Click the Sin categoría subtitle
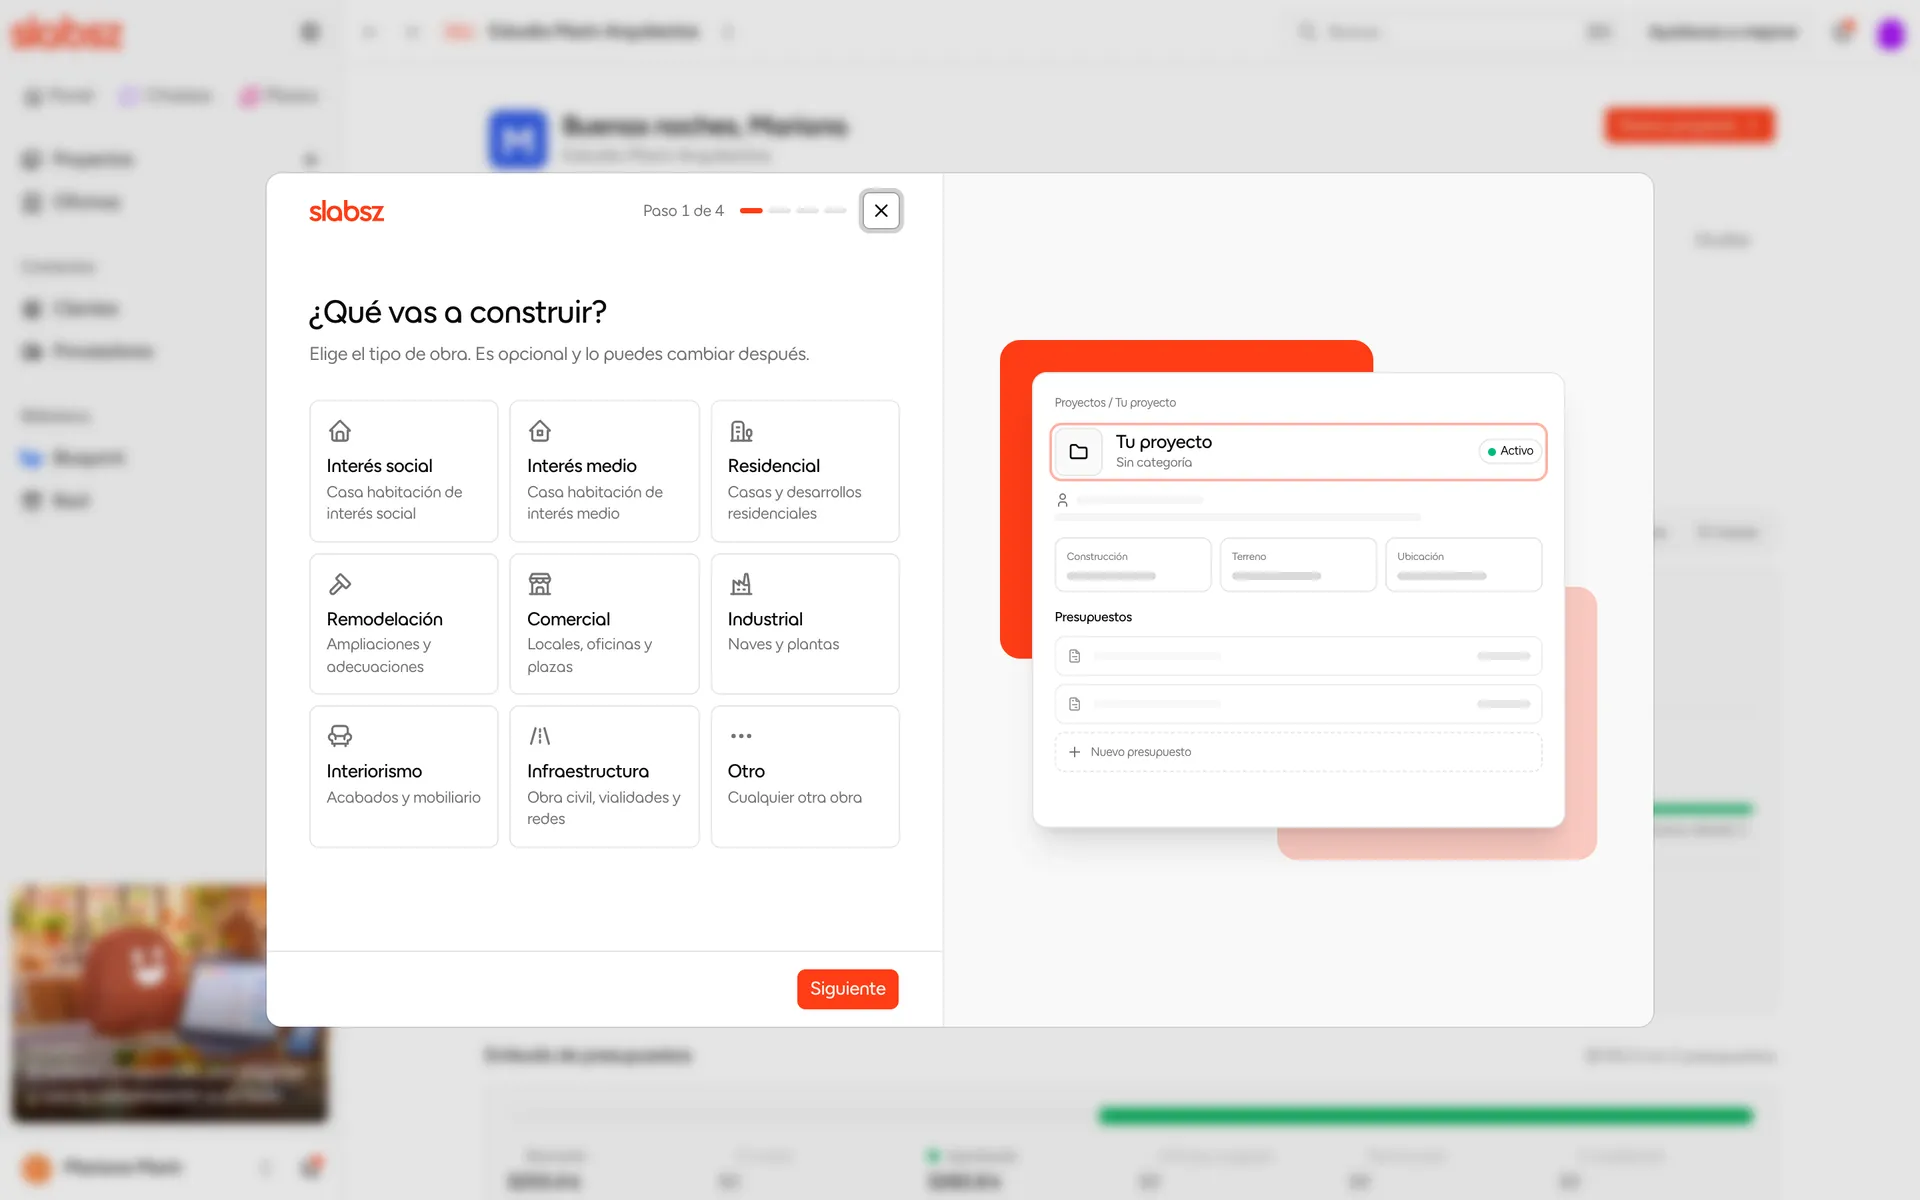Viewport: 1920px width, 1200px height. [1154, 463]
